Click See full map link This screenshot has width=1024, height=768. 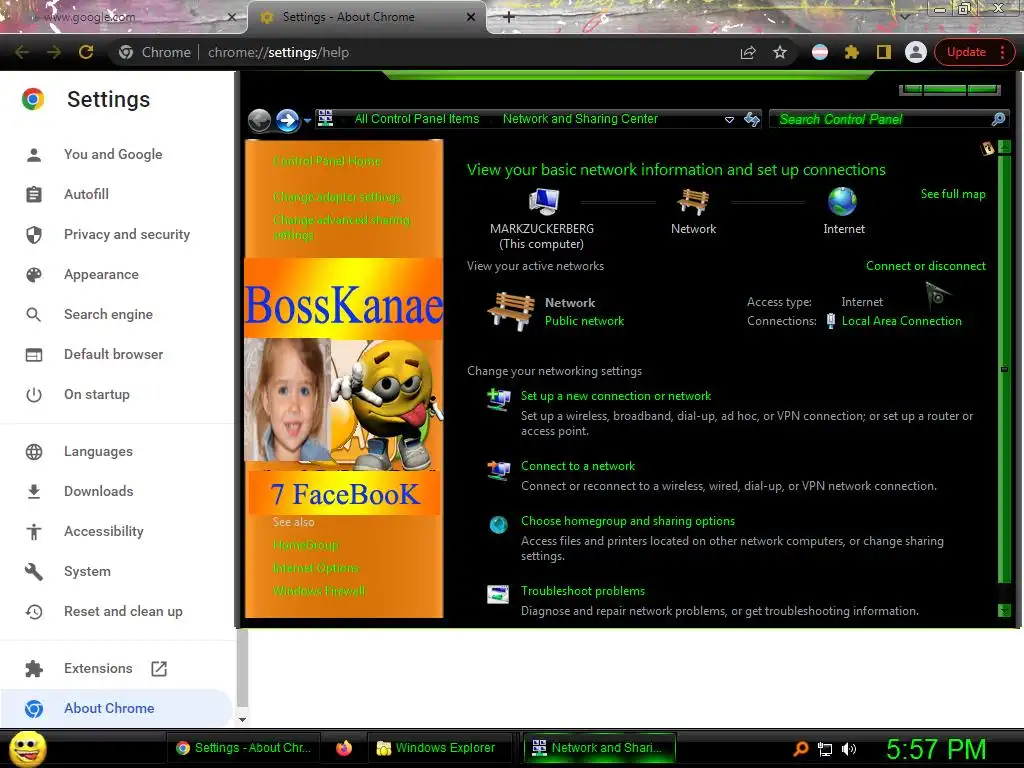point(953,194)
